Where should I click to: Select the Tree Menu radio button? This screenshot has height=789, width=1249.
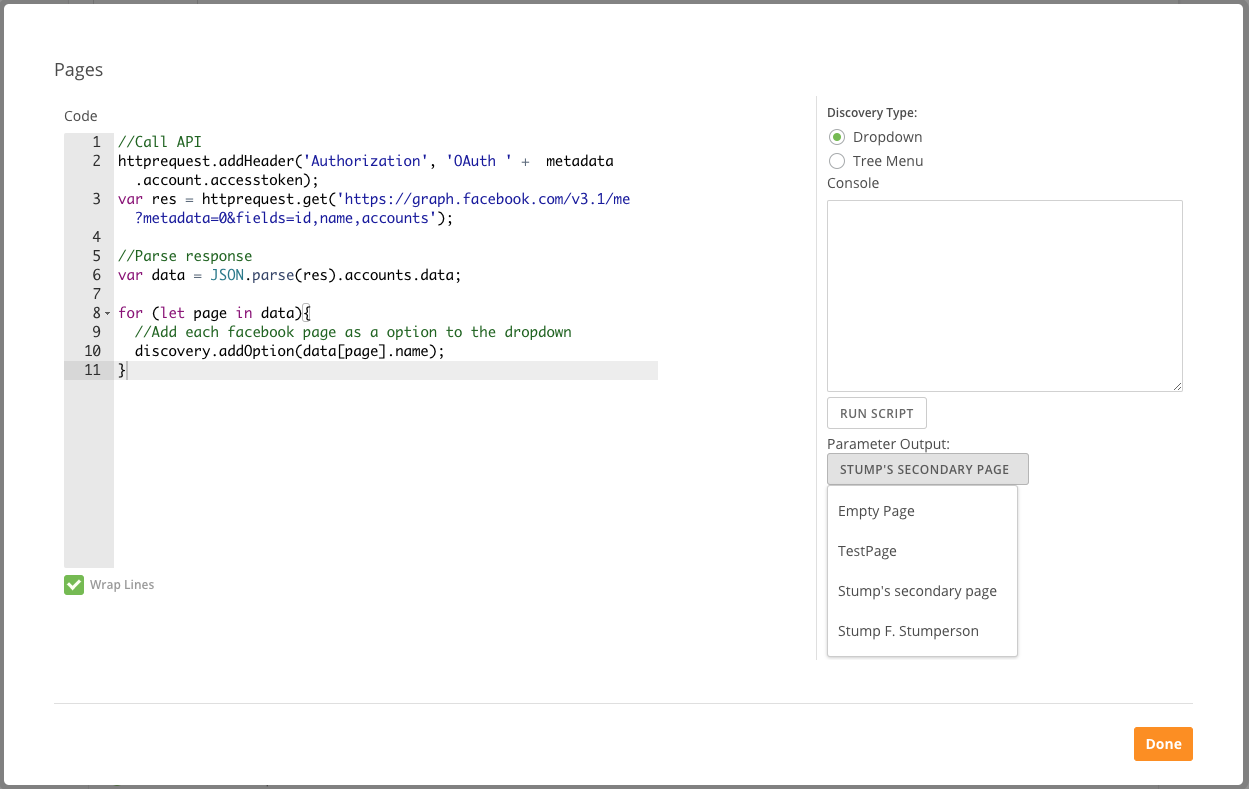pos(837,161)
